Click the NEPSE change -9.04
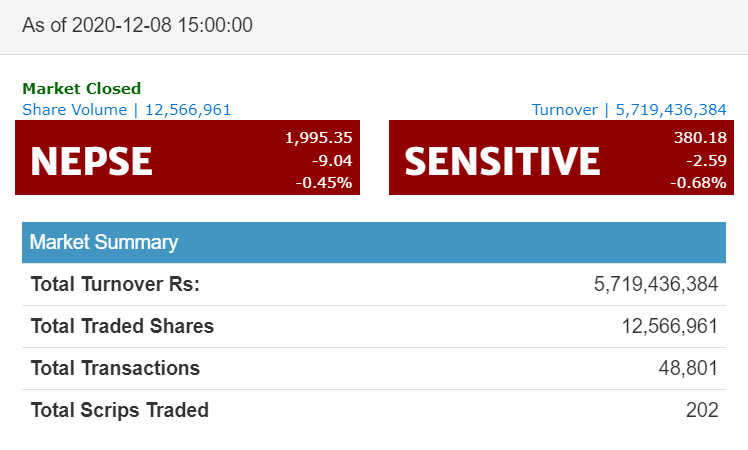The width and height of the screenshot is (748, 450). (x=332, y=160)
